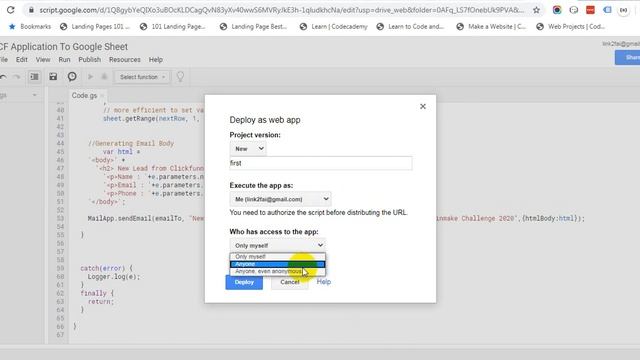This screenshot has height=360, width=640.
Task: Open current project's triggers clock icon
Action: pos(72,77)
